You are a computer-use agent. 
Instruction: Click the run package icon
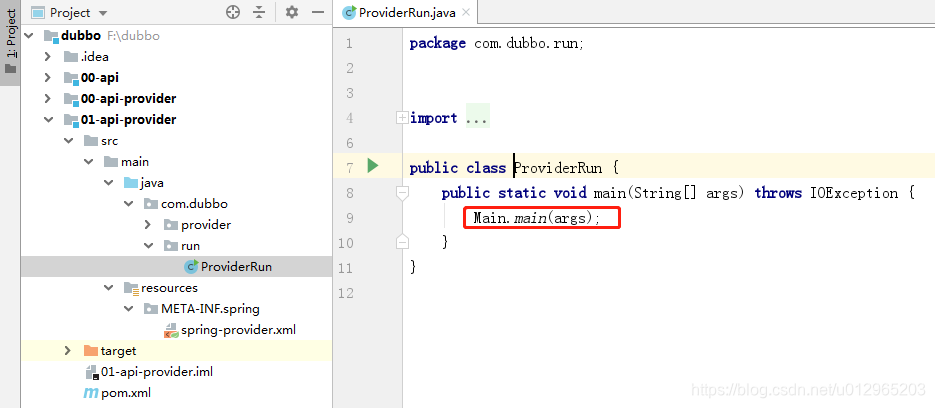click(x=171, y=246)
